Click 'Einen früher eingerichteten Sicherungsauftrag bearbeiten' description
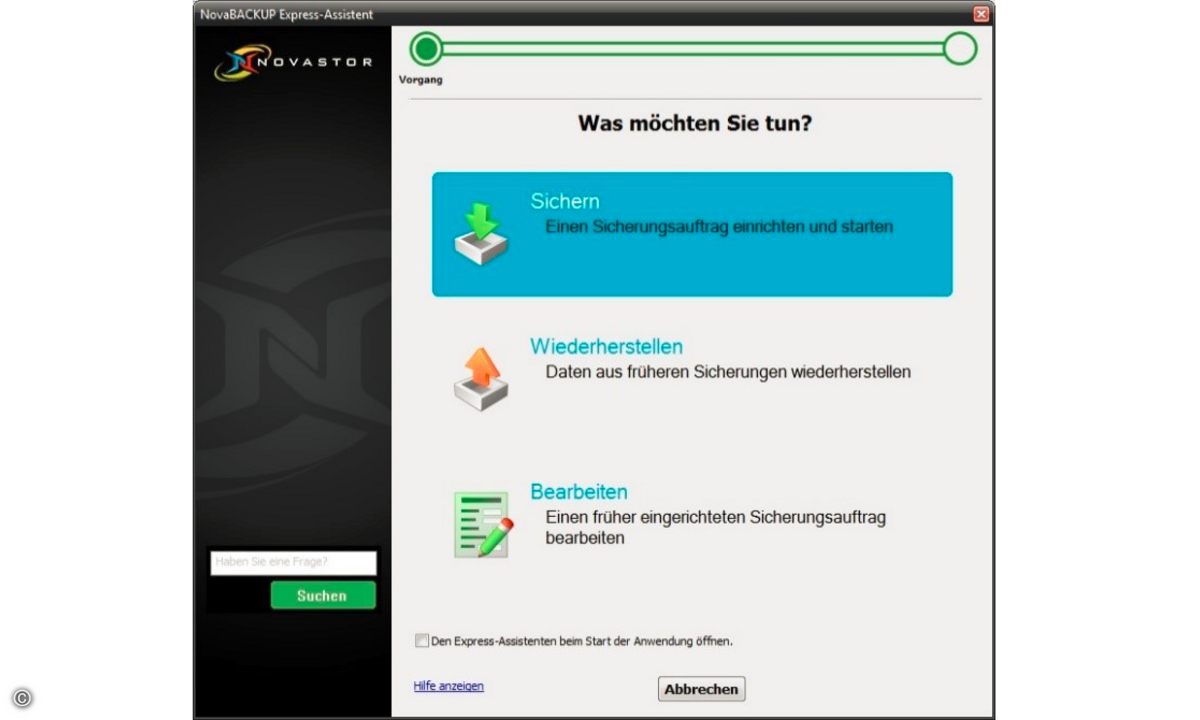Viewport: 1200px width, 720px height. point(716,528)
